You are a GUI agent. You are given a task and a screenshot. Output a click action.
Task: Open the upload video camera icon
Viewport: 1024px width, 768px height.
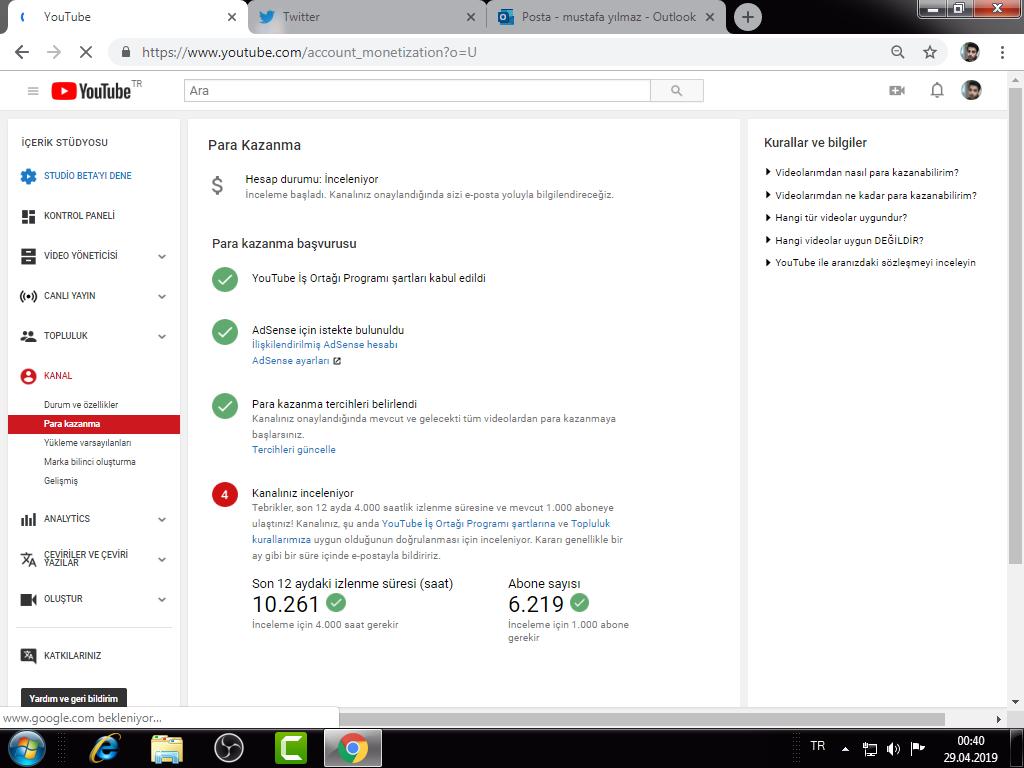click(897, 91)
